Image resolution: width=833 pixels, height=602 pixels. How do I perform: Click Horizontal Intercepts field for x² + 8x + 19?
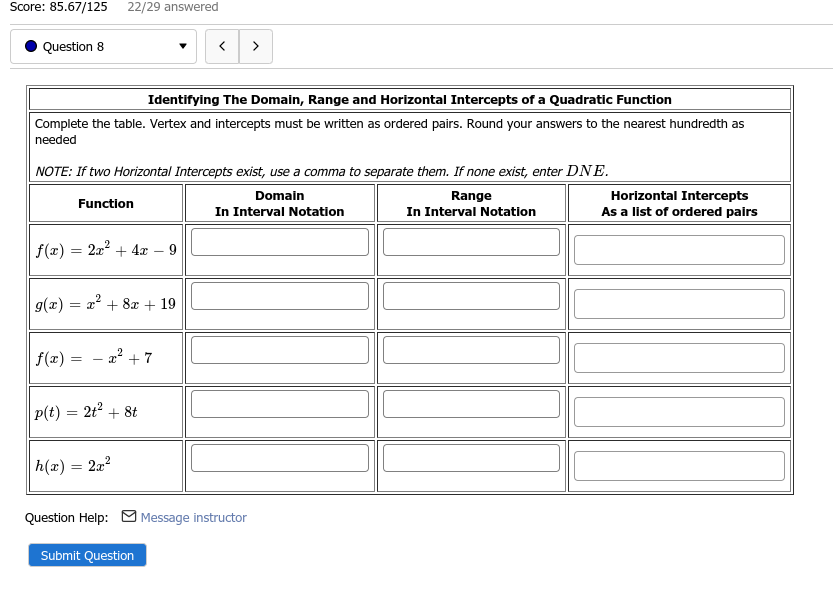679,304
